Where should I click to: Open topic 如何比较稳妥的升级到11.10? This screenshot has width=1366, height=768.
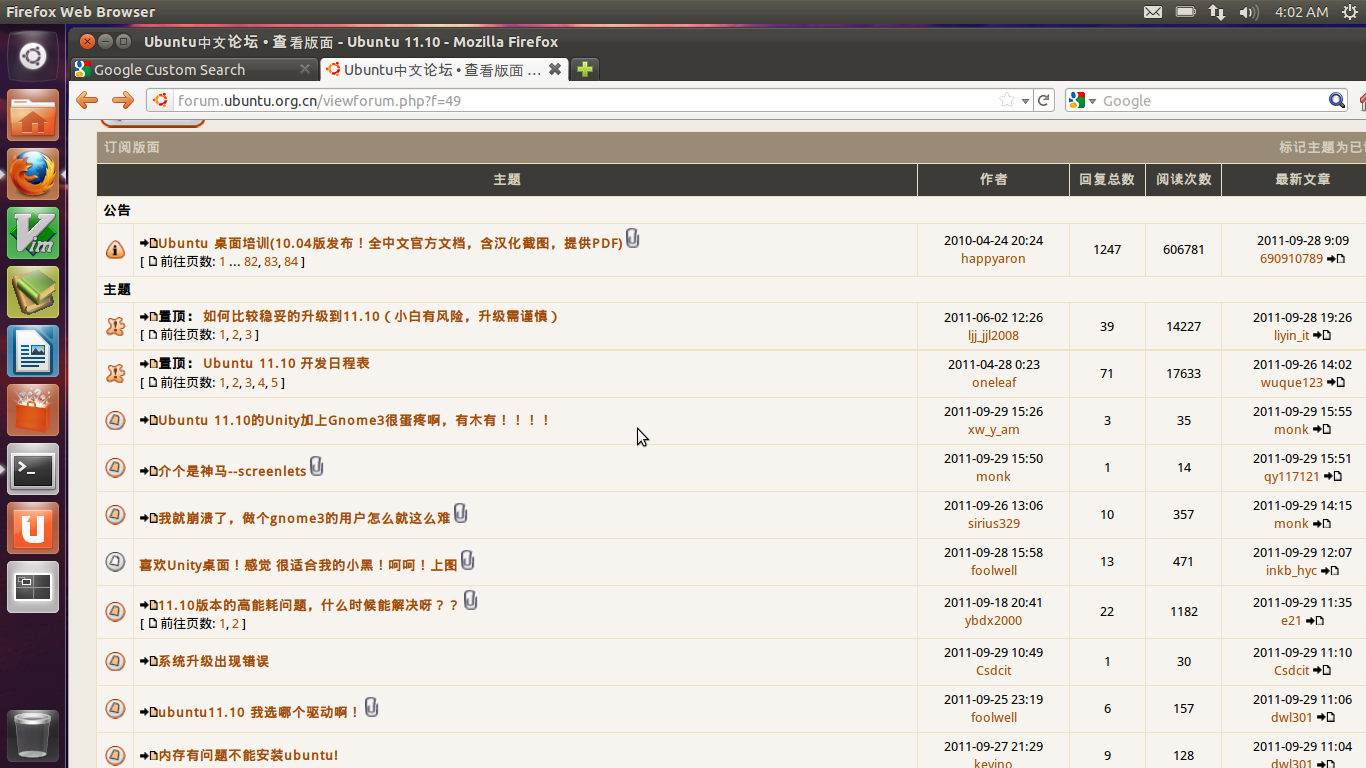pyautogui.click(x=380, y=316)
